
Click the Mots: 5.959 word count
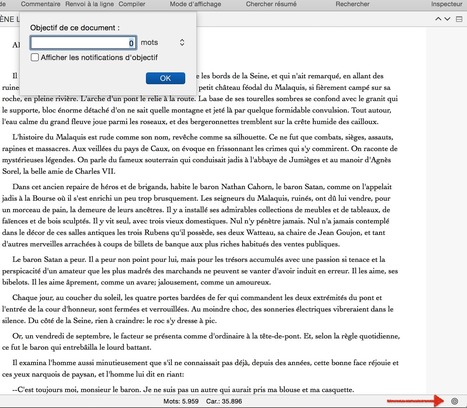point(181,401)
